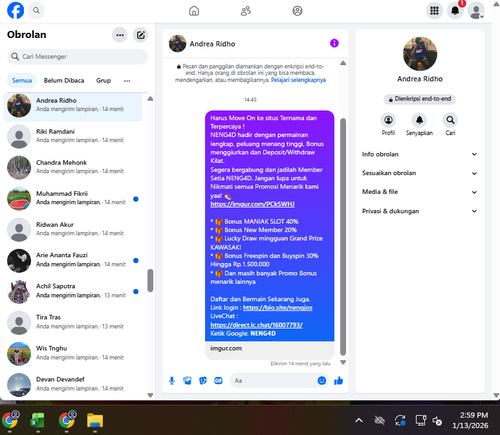Open the Facebook logo home
Screen dimensions: 500x435
coord(15,10)
